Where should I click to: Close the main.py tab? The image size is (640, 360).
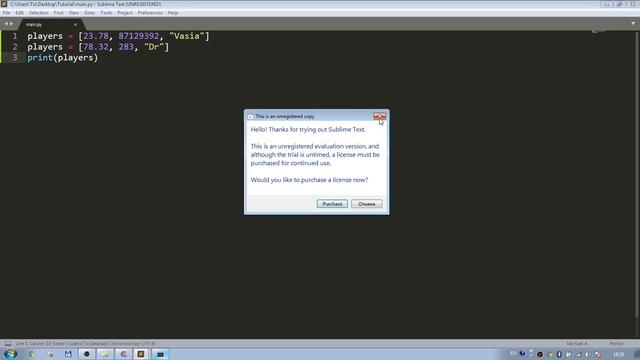click(x=75, y=24)
